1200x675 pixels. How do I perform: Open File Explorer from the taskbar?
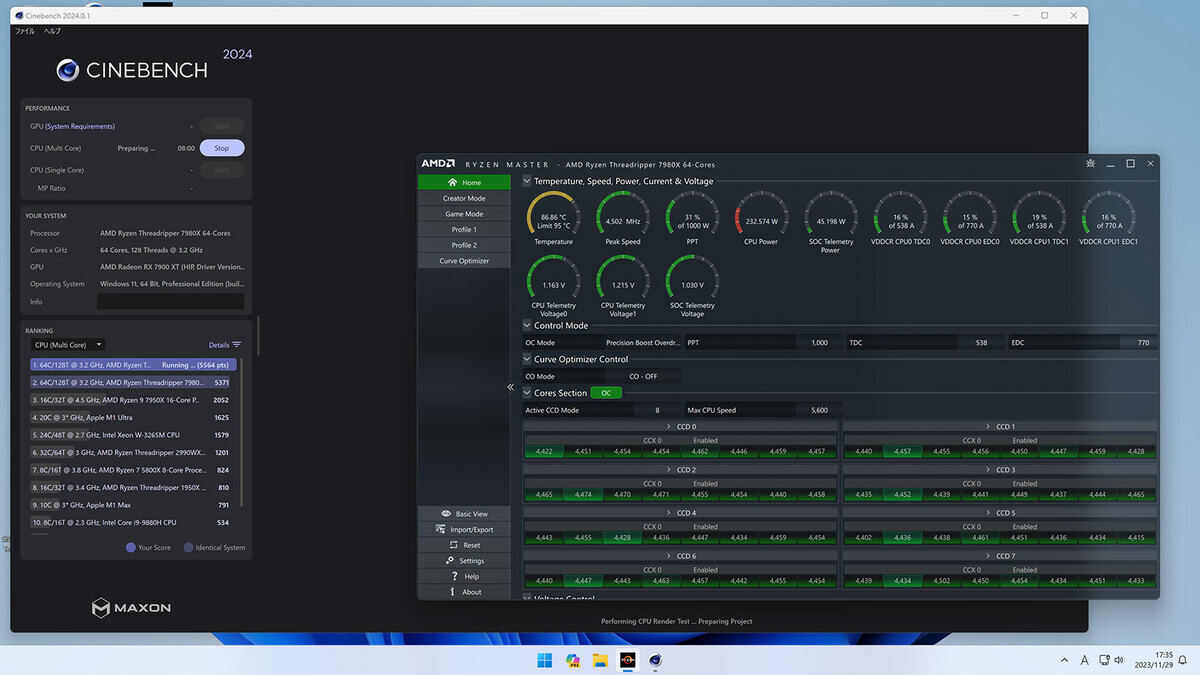coord(600,660)
